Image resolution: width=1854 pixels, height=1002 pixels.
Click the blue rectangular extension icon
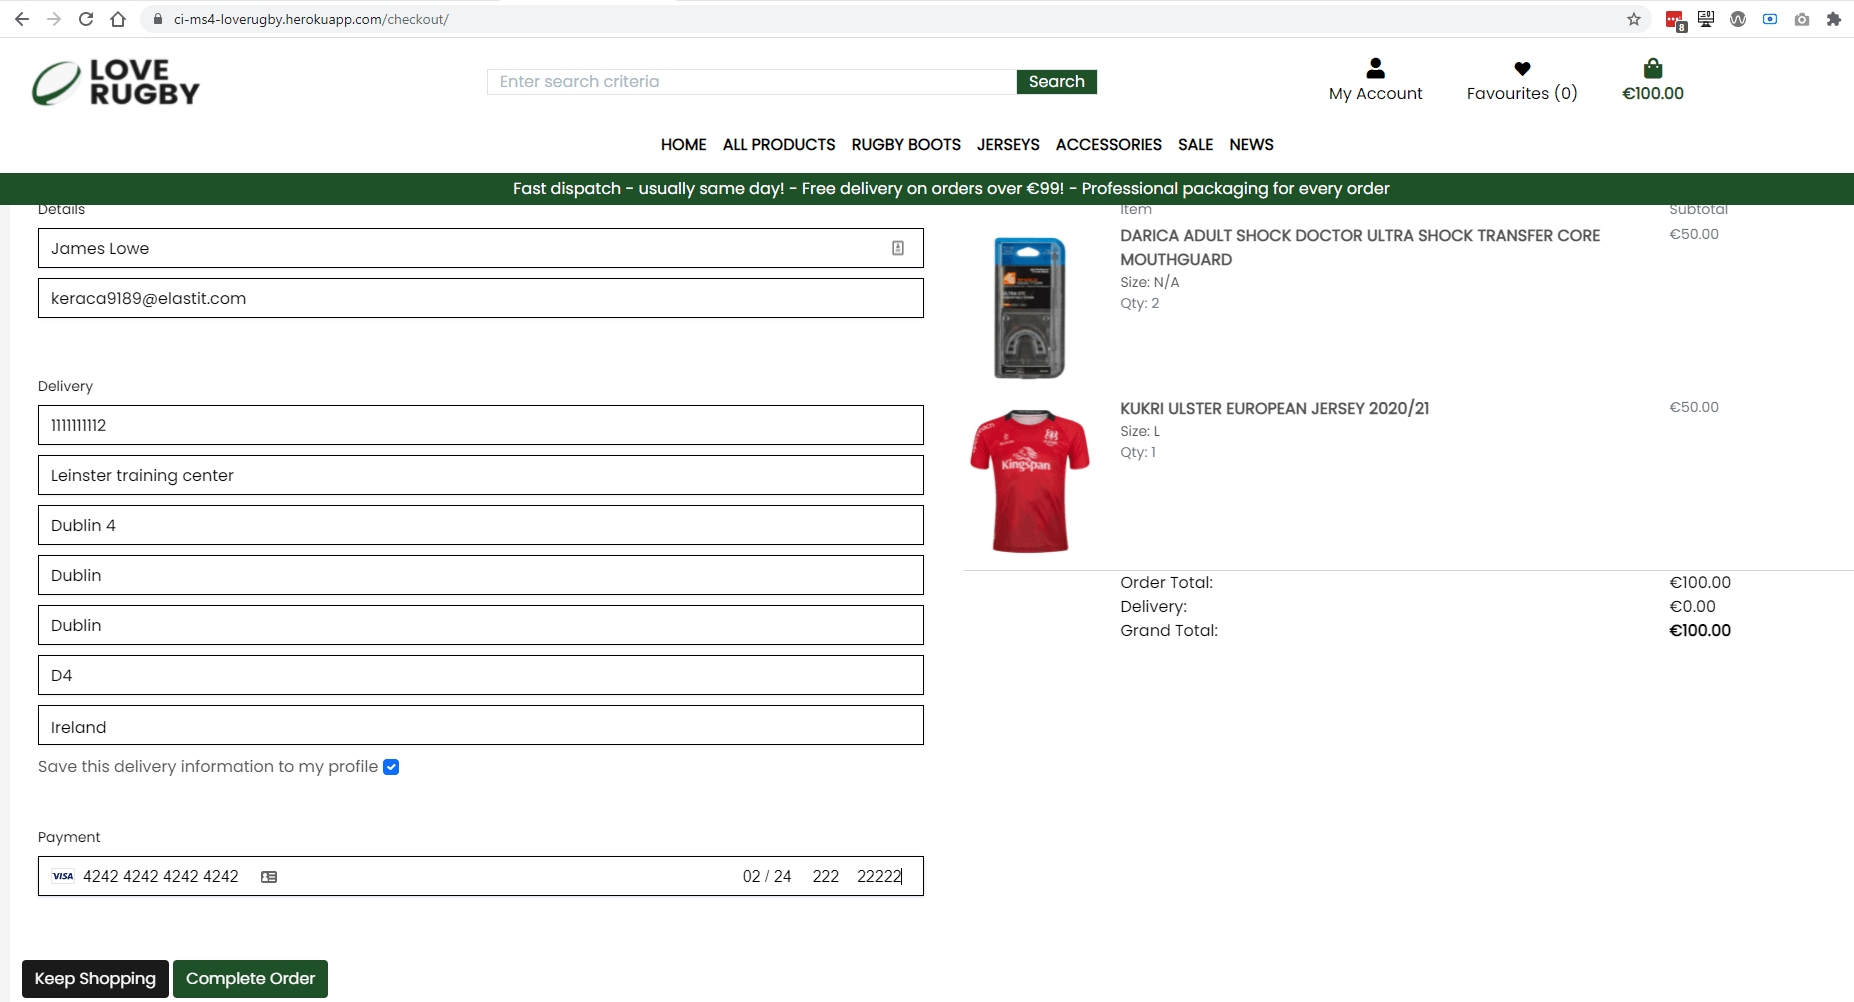(1770, 19)
